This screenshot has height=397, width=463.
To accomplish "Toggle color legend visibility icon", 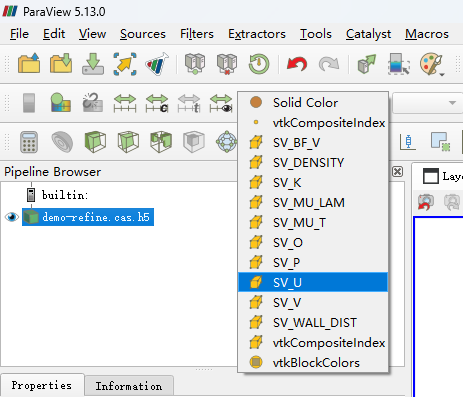I will coord(29,103).
